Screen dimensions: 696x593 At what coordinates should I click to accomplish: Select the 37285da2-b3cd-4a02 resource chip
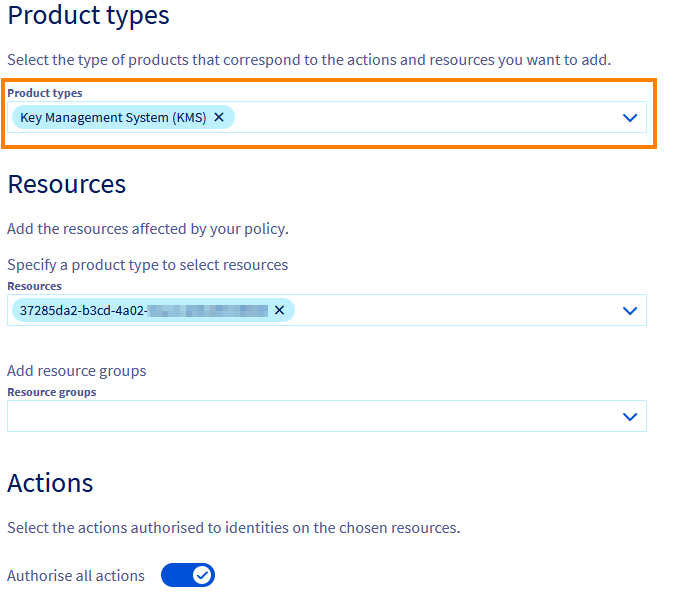coord(140,310)
